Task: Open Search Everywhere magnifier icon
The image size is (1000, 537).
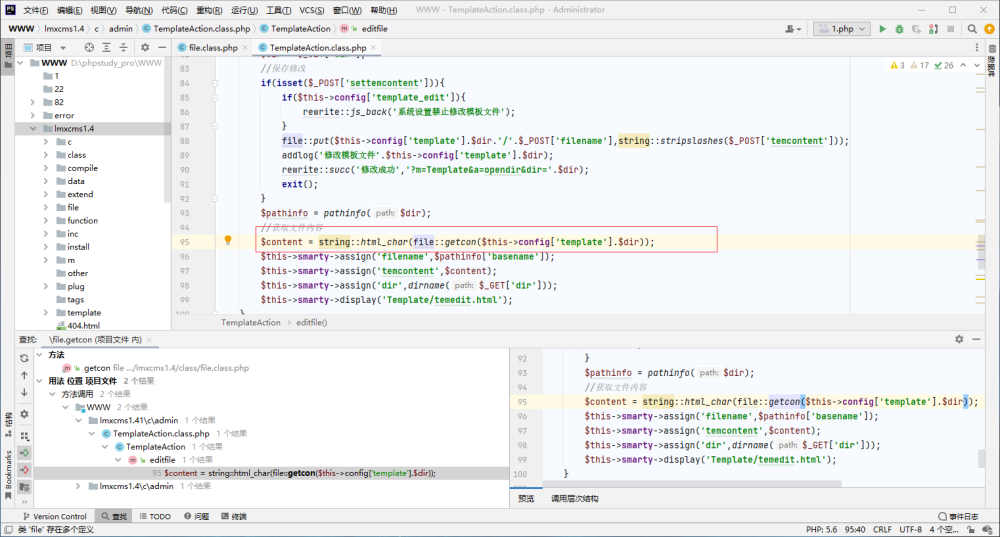Action: point(972,29)
